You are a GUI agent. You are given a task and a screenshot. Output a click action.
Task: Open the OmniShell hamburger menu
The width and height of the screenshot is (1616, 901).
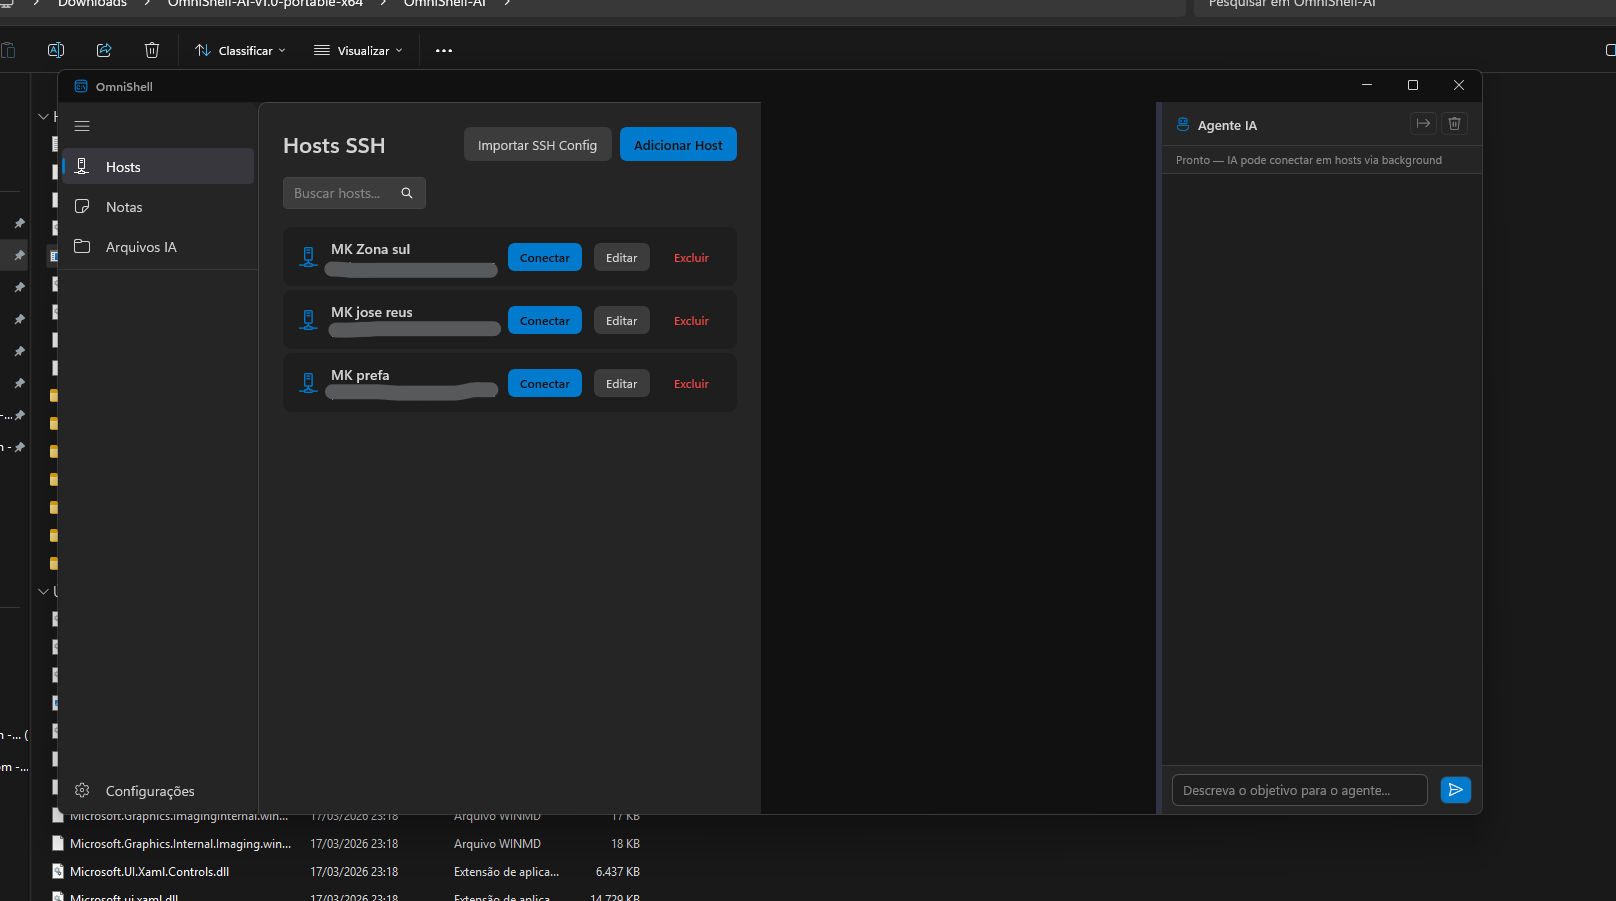(82, 126)
